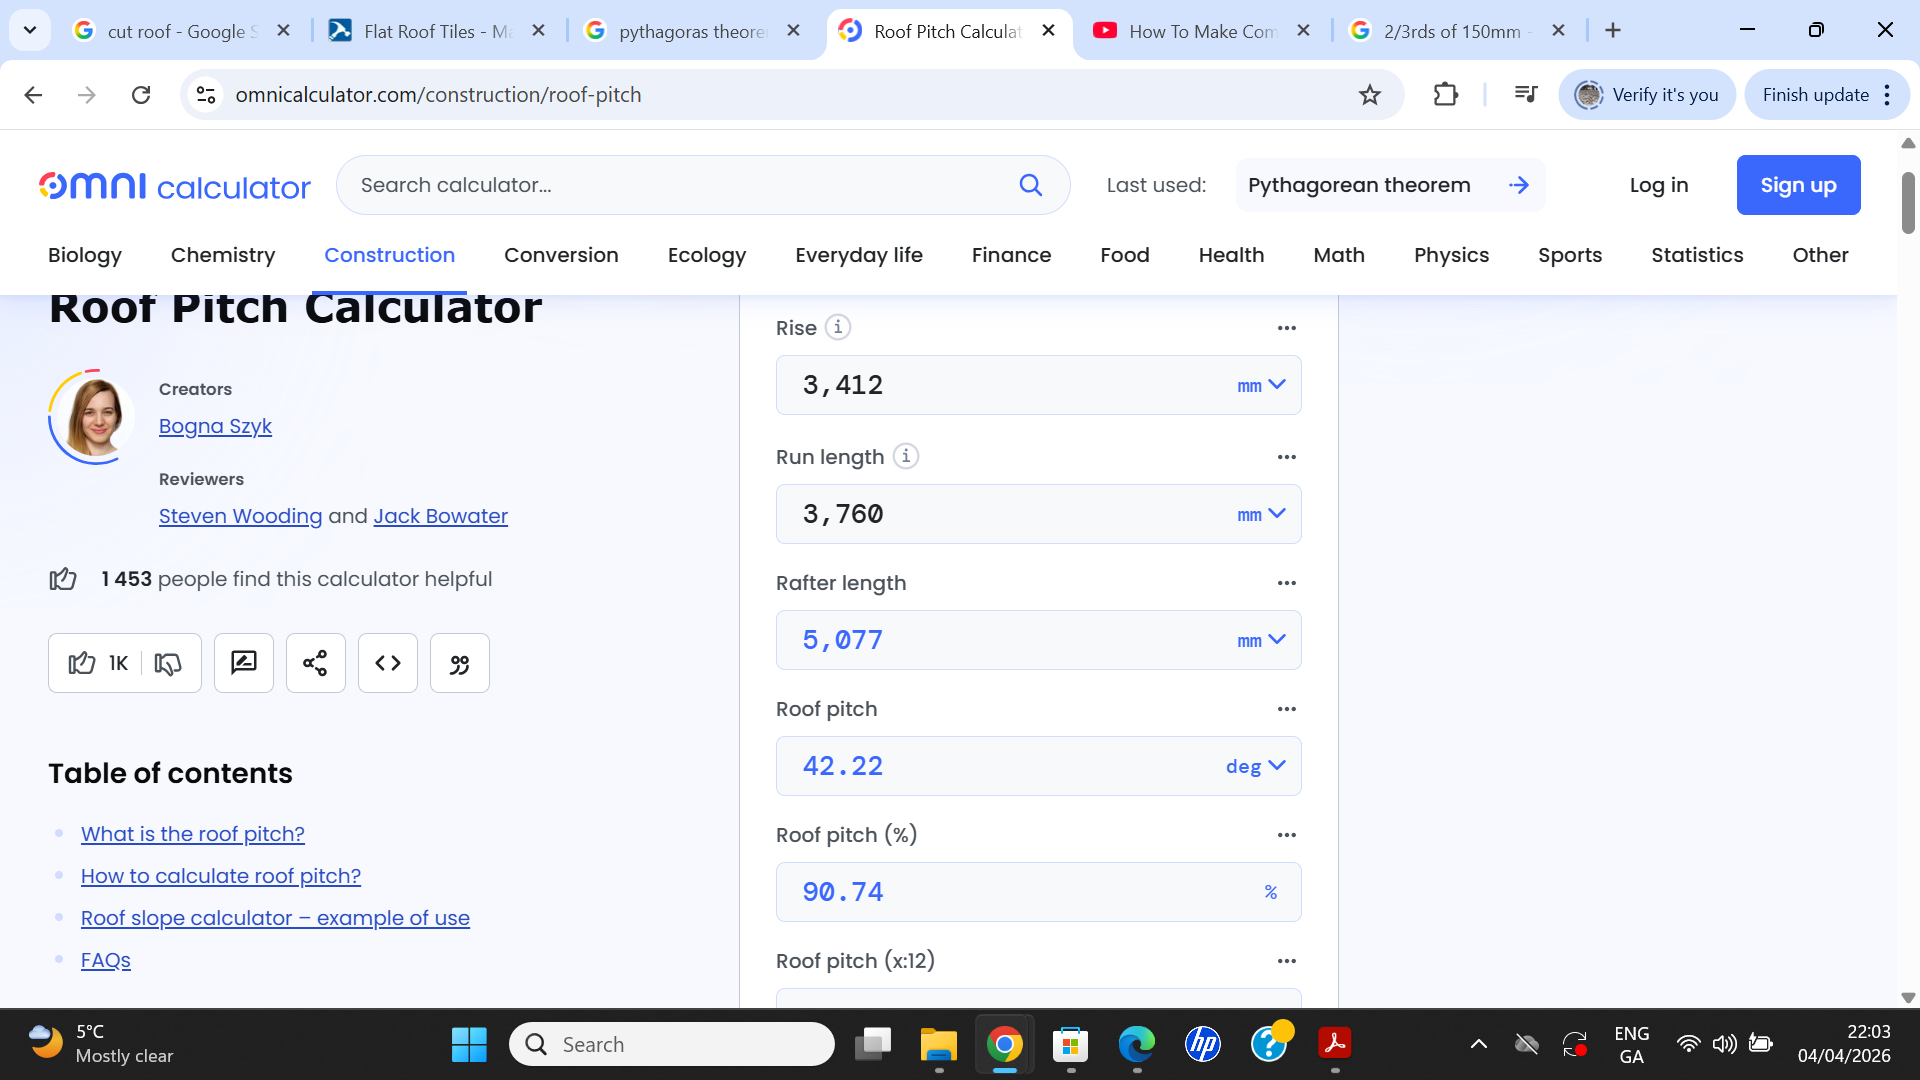The width and height of the screenshot is (1920, 1080).
Task: Switch to the Construction category
Action: pyautogui.click(x=389, y=255)
